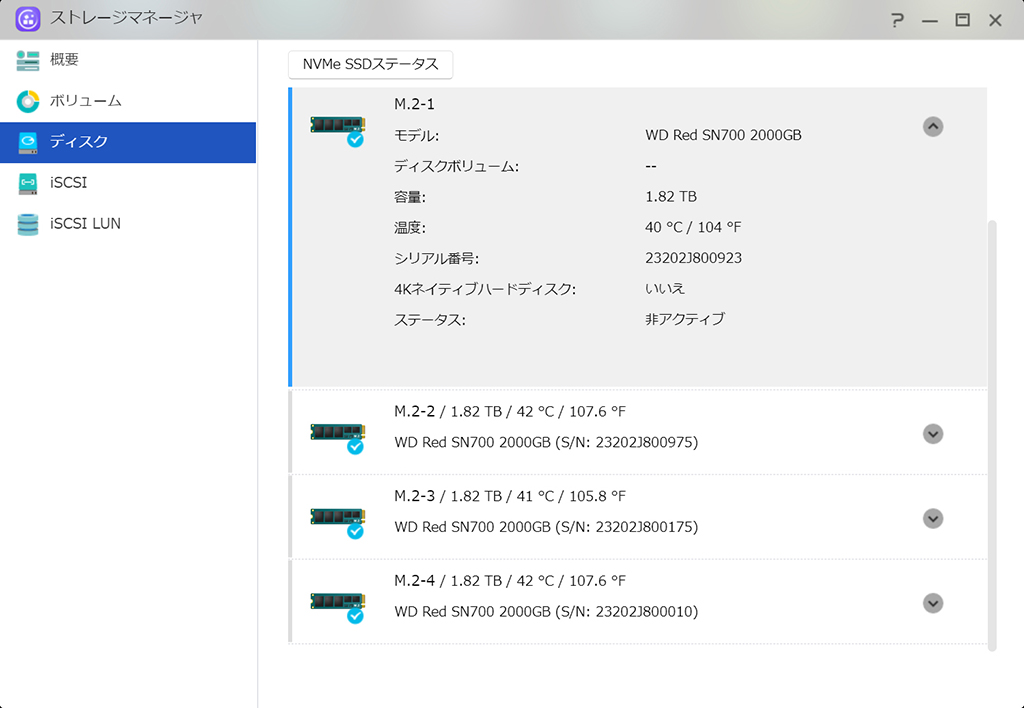Expand the M.2-3 disk details
This screenshot has height=708, width=1024.
[933, 519]
